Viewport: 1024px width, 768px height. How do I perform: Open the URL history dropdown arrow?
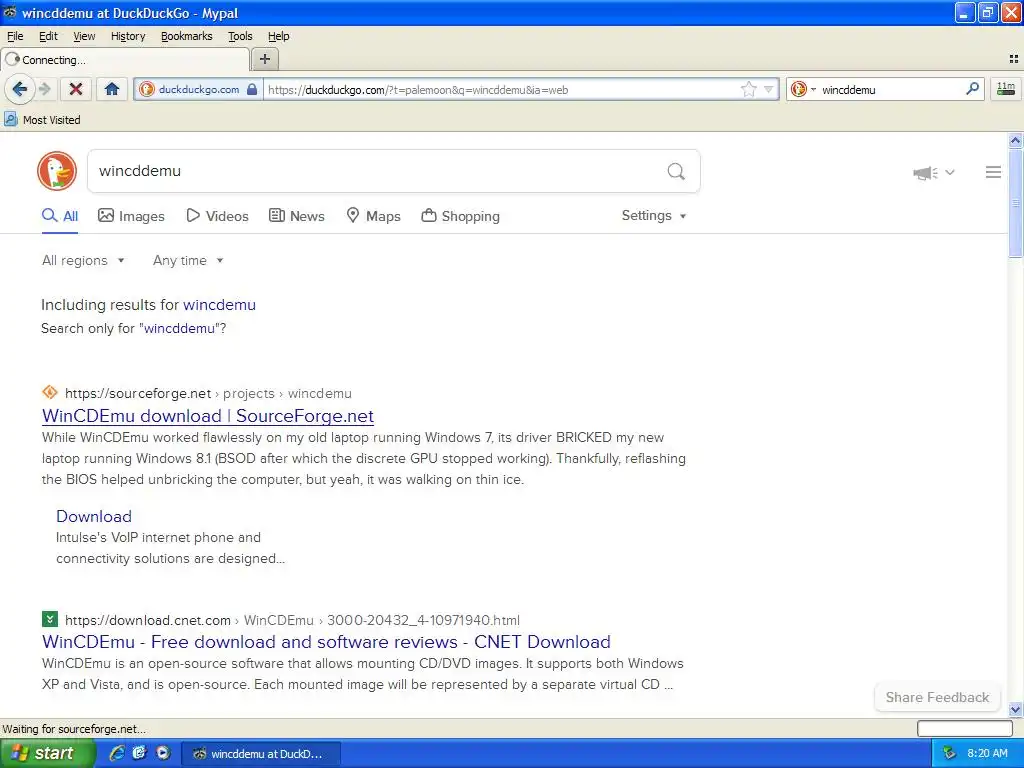coord(768,89)
